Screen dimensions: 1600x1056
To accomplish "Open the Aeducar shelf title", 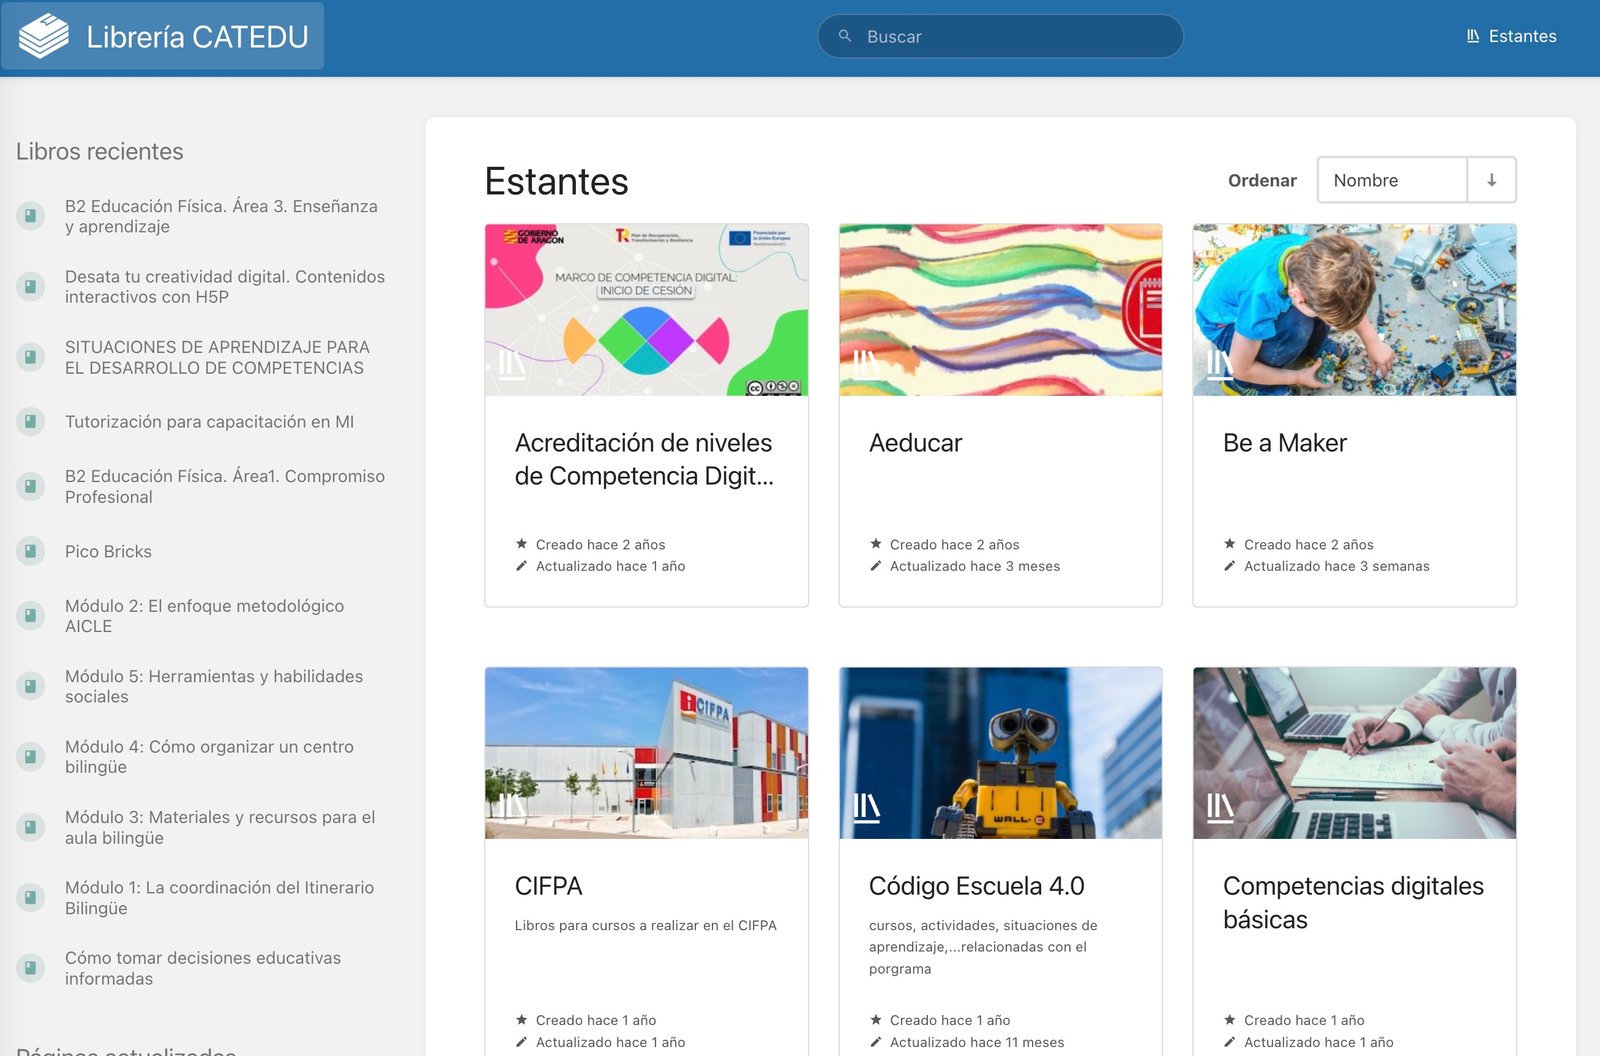I will point(915,443).
